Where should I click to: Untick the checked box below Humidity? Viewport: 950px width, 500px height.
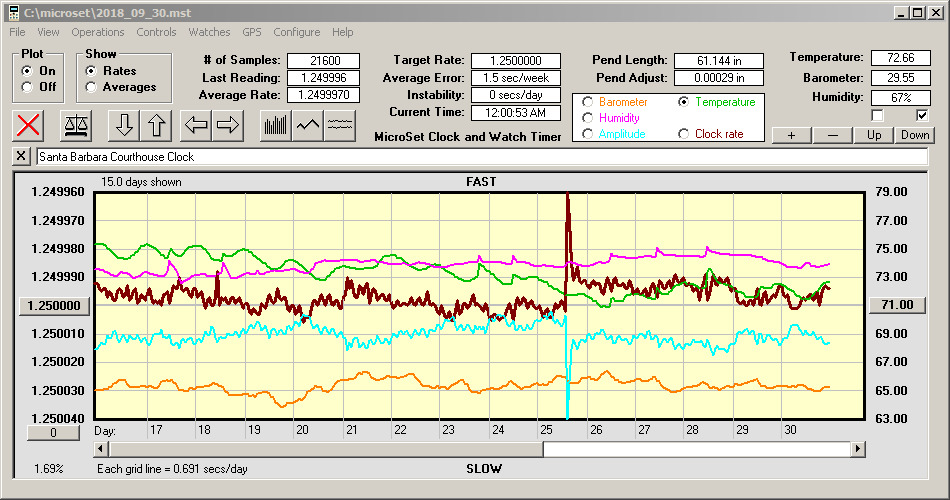922,115
